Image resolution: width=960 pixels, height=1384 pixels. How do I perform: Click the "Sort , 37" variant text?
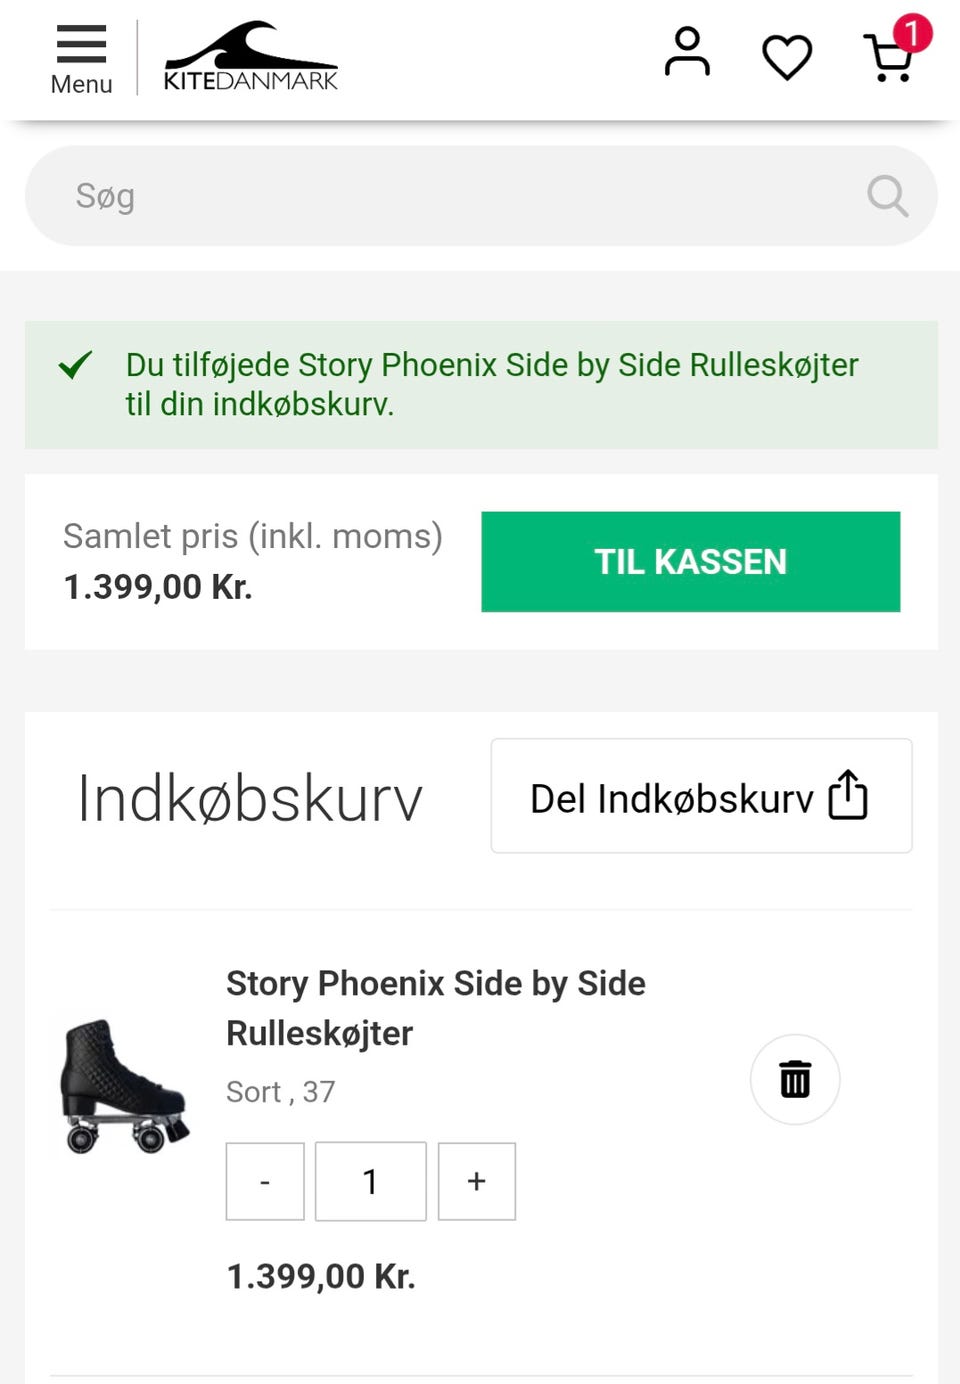pos(280,1092)
